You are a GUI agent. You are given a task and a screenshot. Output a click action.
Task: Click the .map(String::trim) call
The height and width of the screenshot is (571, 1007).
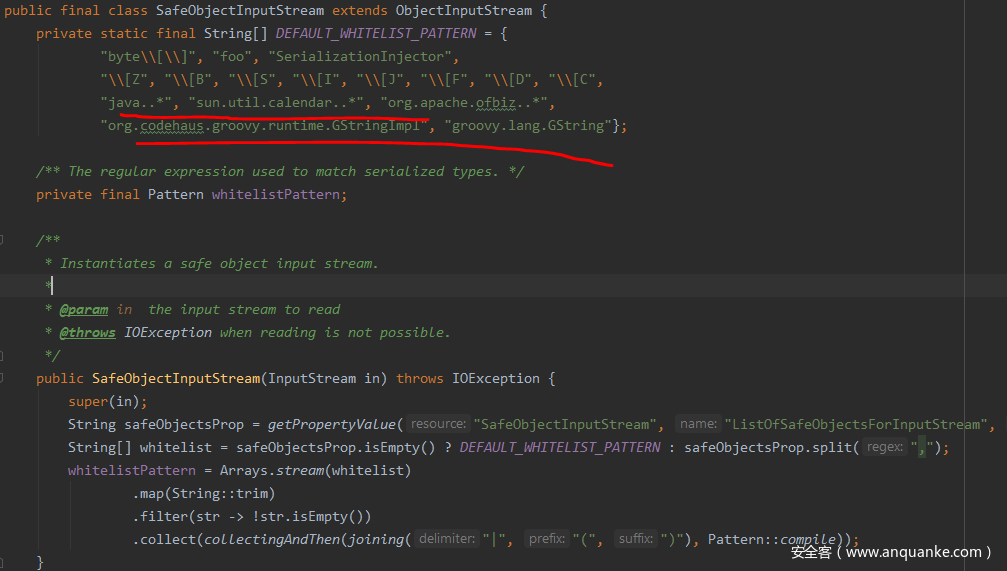[x=204, y=494]
